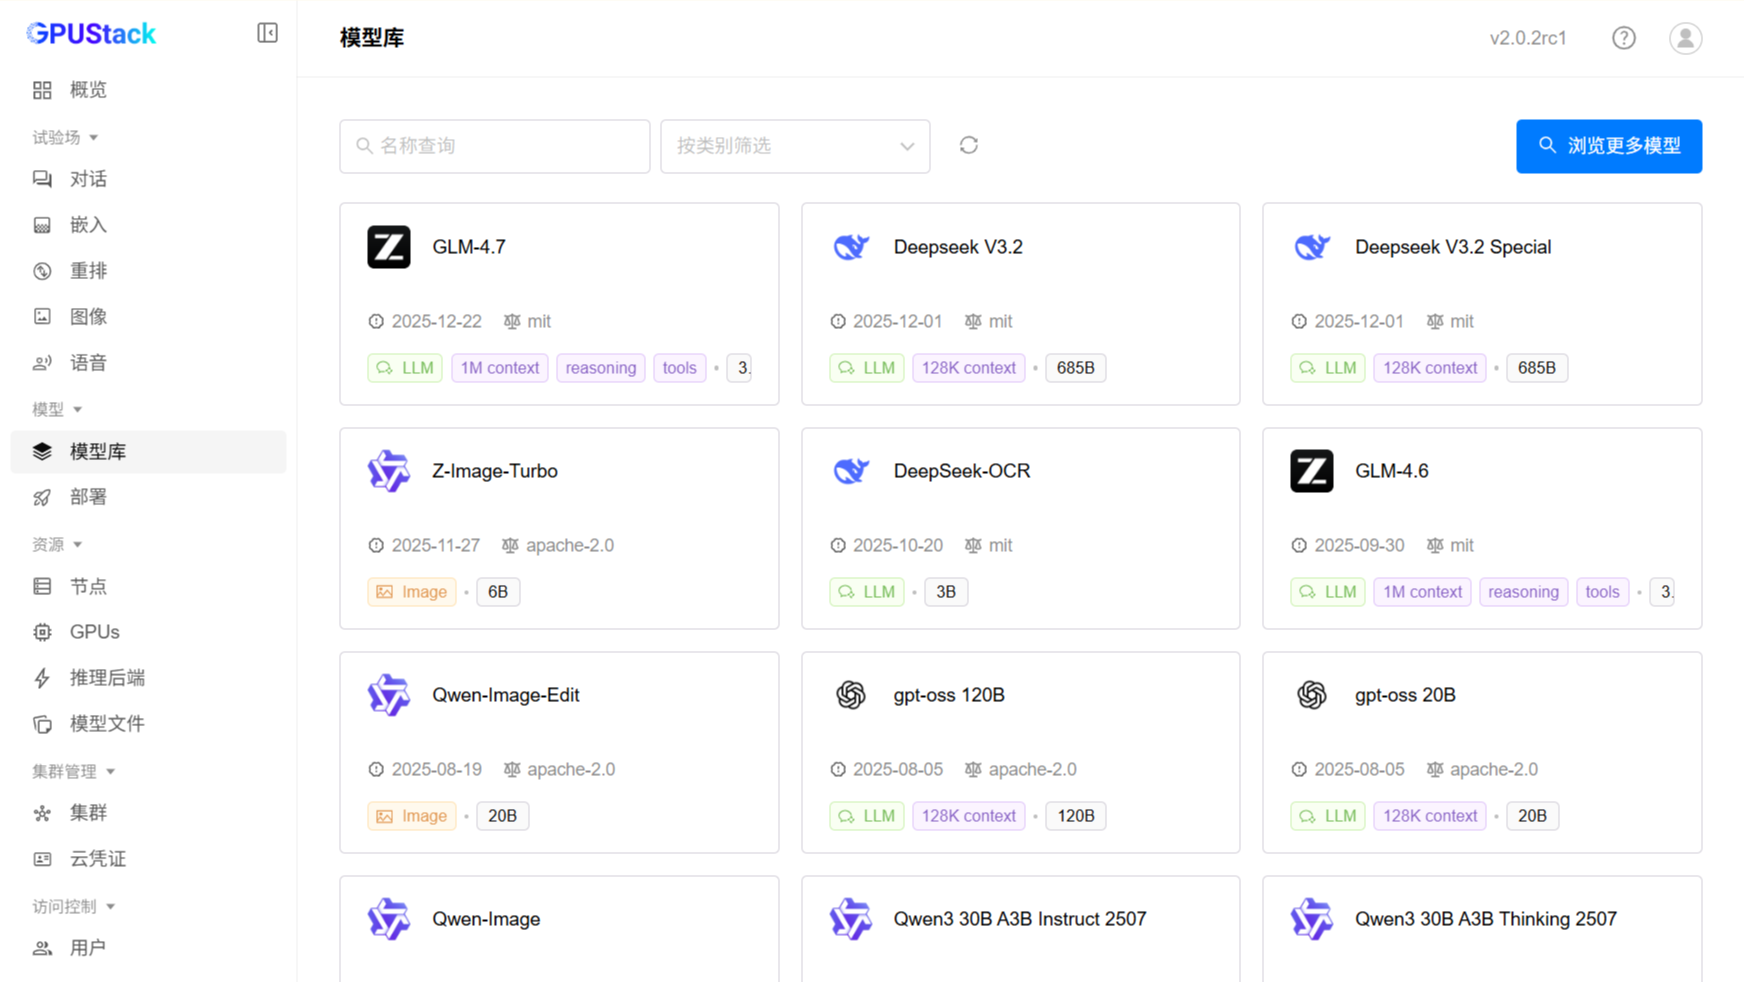Click the 部署 rocket icon
Viewport: 1745px width, 982px height.
[42, 497]
